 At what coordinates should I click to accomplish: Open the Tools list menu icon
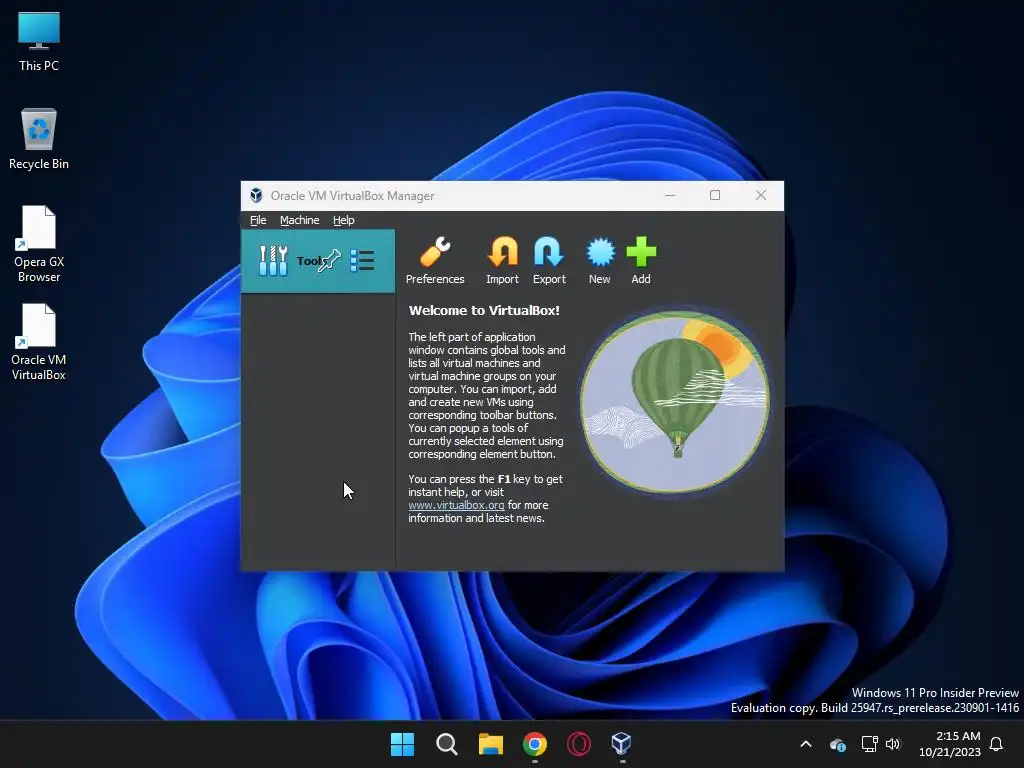(x=362, y=261)
